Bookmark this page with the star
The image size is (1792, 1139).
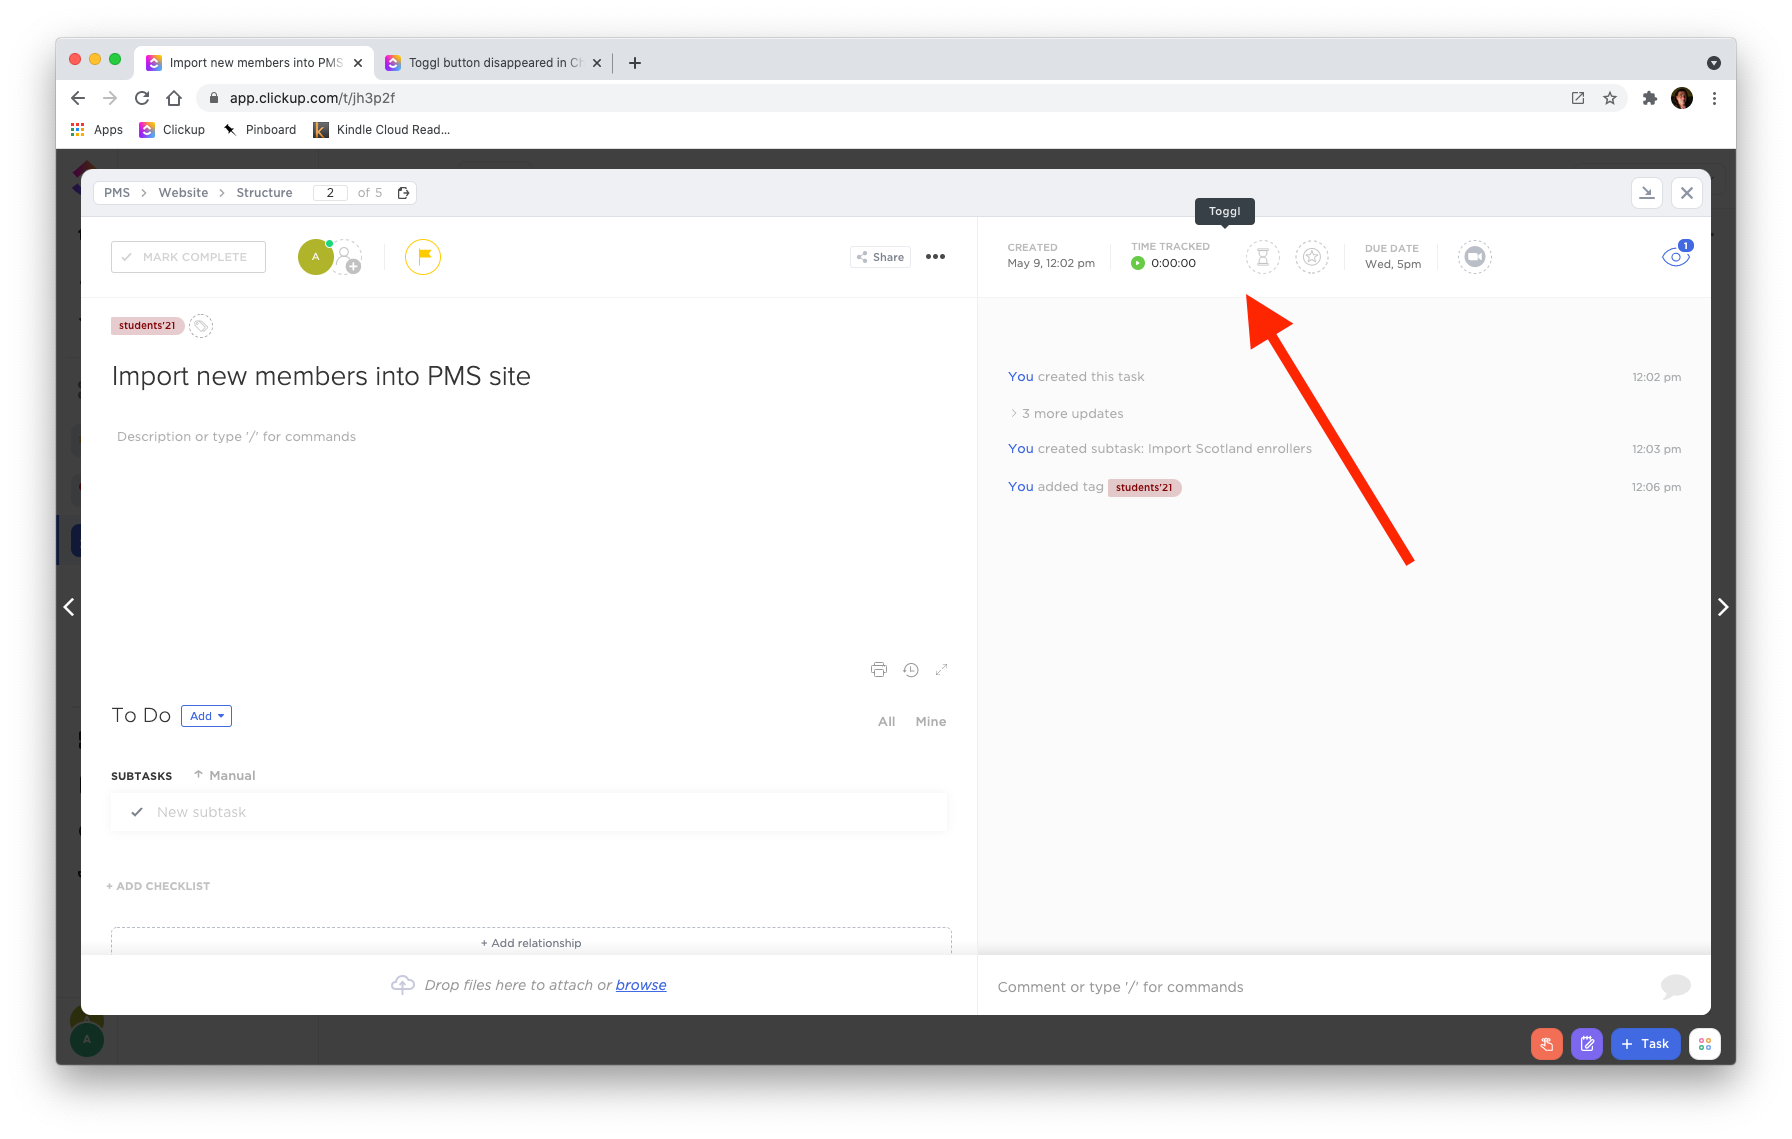pyautogui.click(x=1609, y=98)
